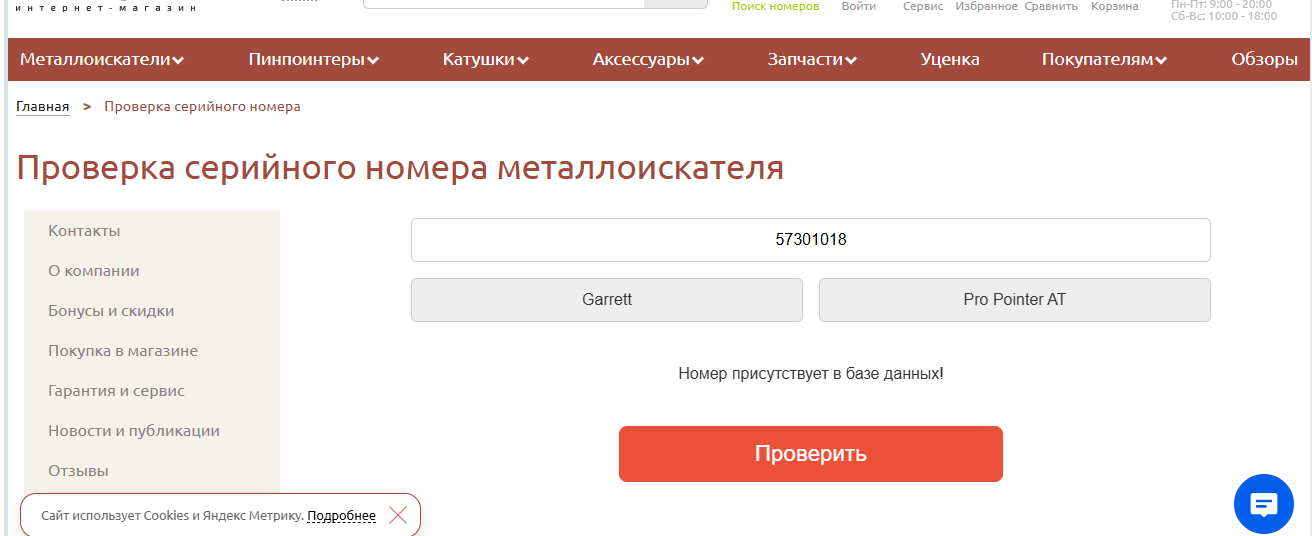
Task: Select the Garrett brand button
Action: 607,300
